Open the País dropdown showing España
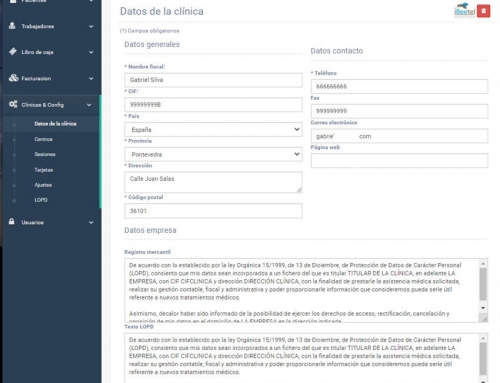The height and width of the screenshot is (383, 500). point(213,129)
